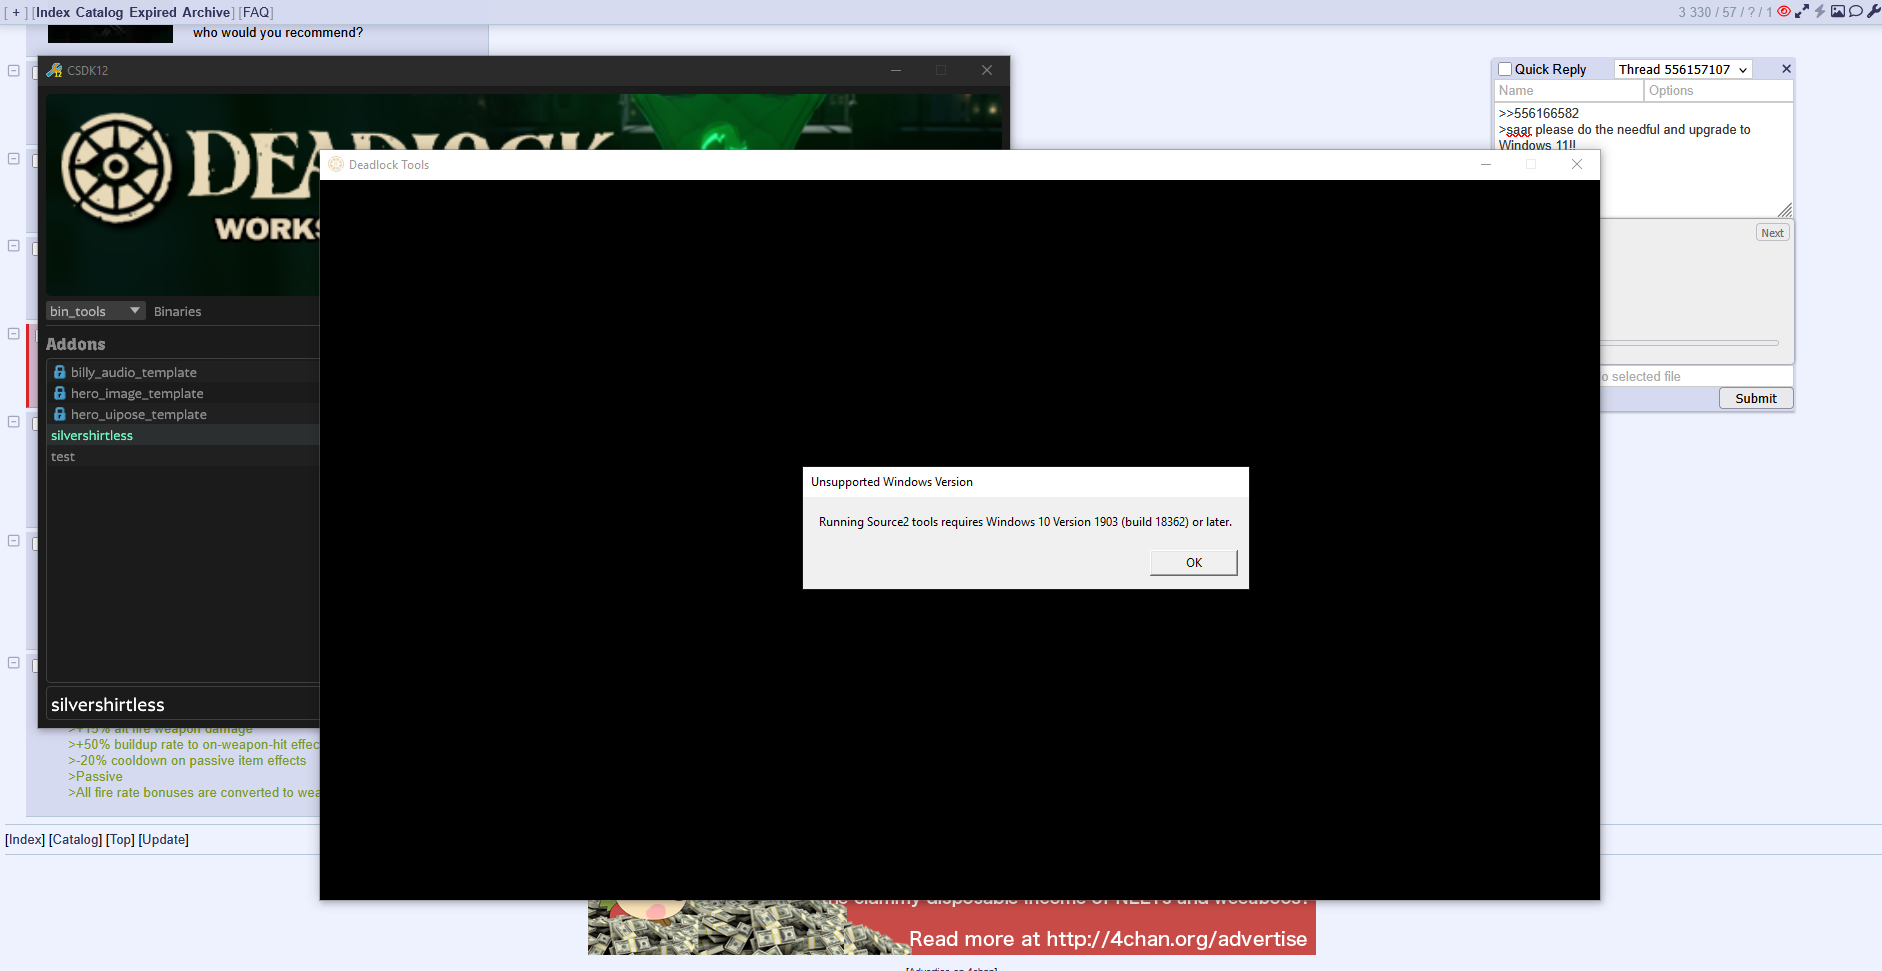Open the Expired link in the header bar
This screenshot has height=971, width=1882.
coord(153,12)
